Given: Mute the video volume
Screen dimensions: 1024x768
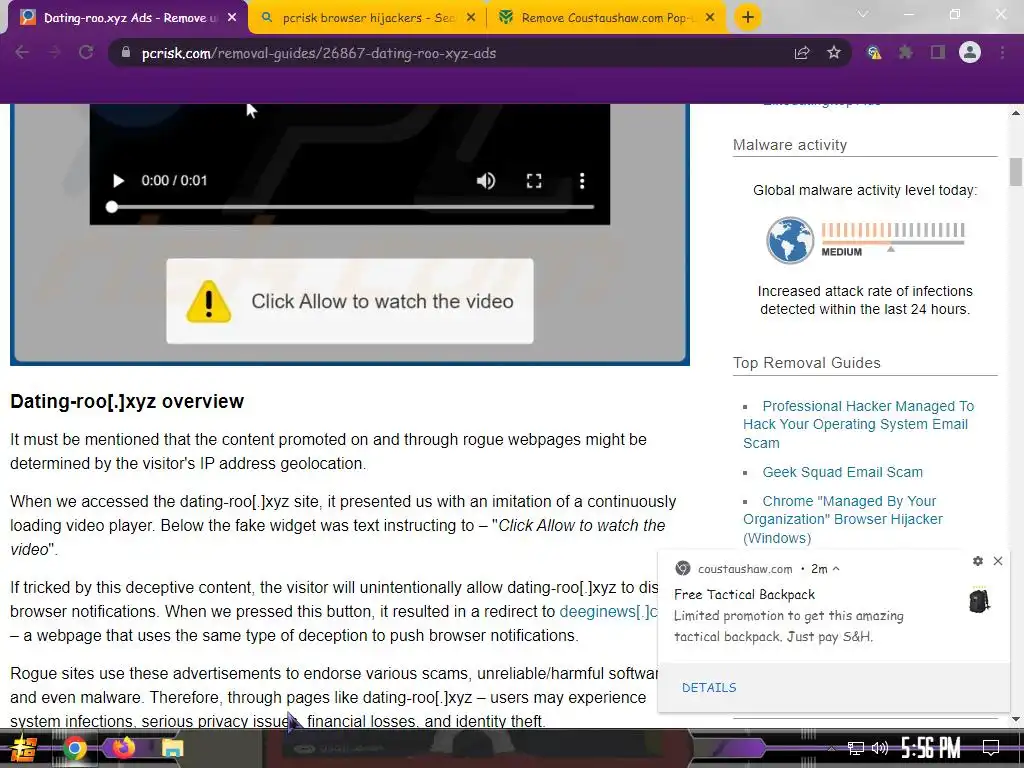Looking at the screenshot, I should (x=486, y=181).
